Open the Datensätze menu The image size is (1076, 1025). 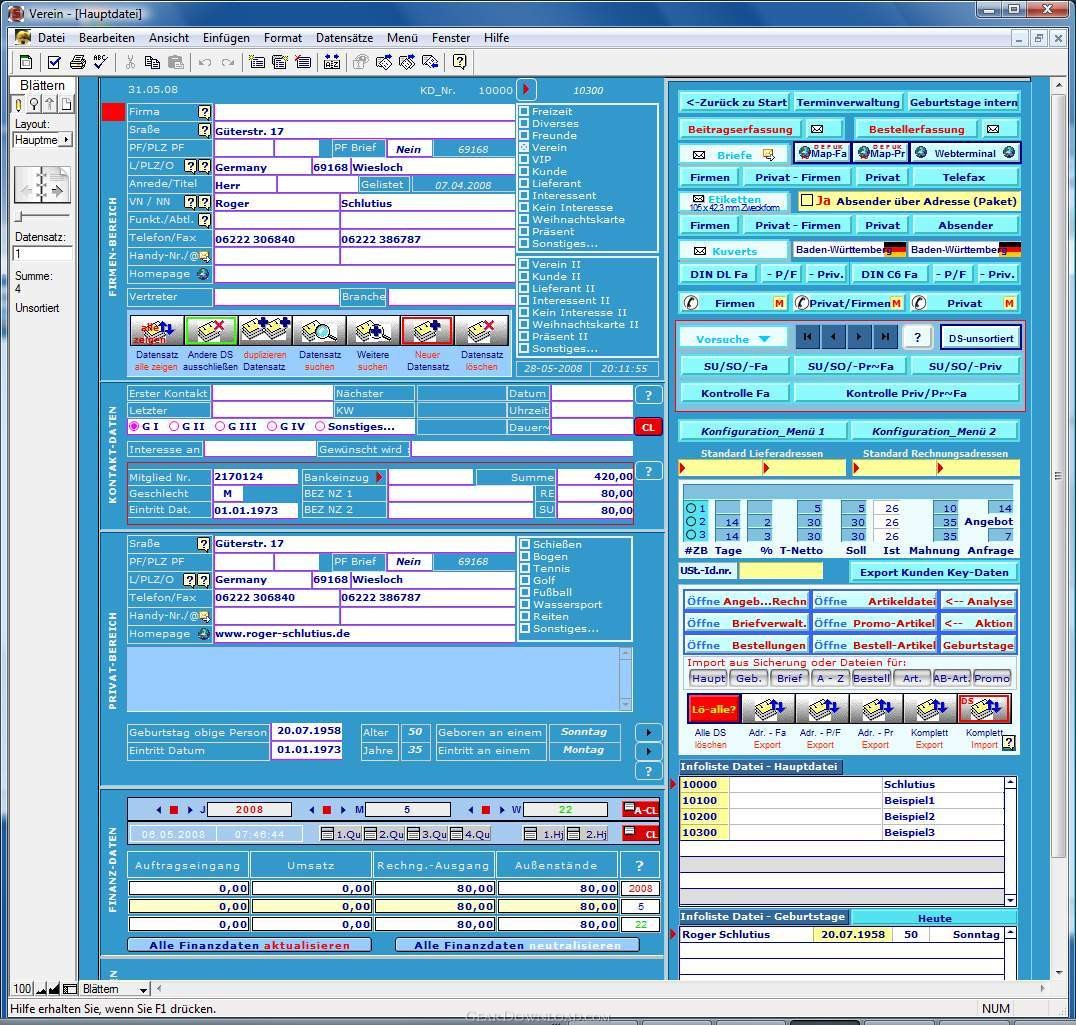point(344,38)
